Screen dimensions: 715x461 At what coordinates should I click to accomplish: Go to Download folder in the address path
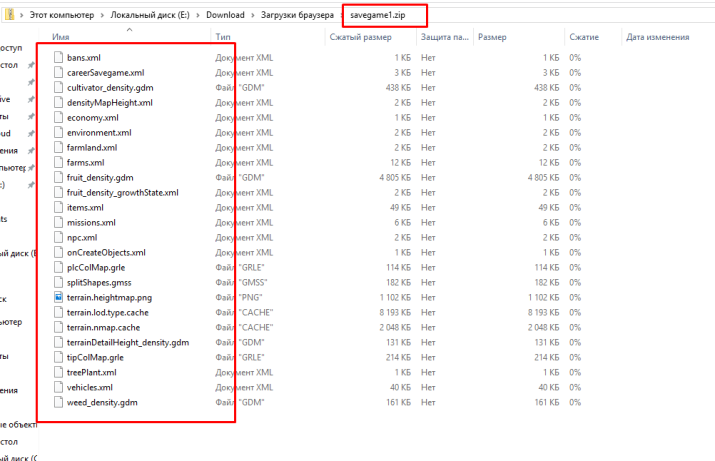[x=224, y=15]
